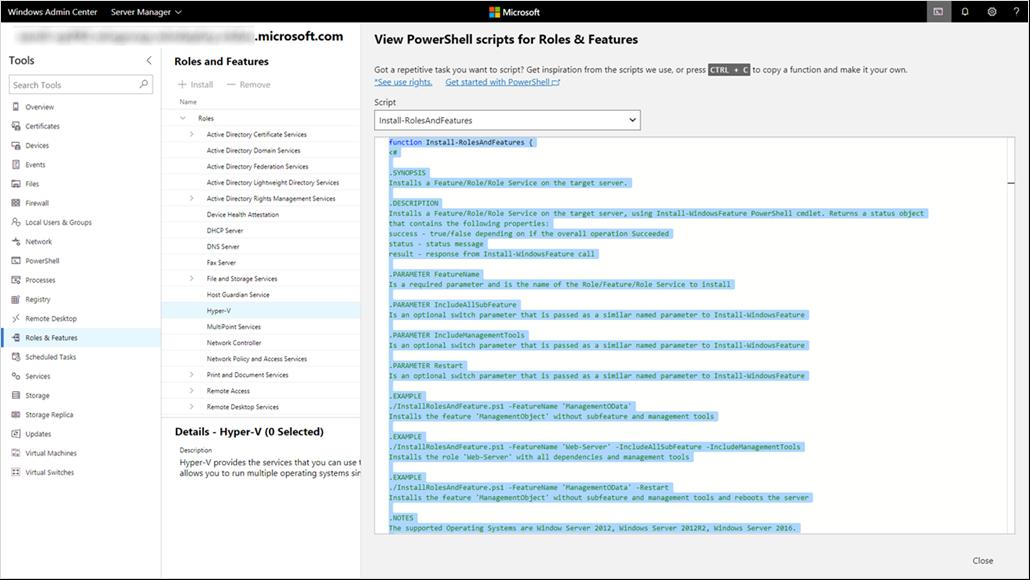Click the Remove button
The image size is (1030, 580).
click(248, 85)
